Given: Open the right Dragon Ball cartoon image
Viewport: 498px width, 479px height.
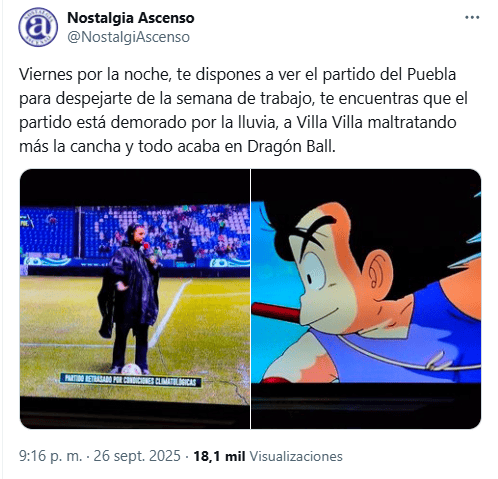Looking at the screenshot, I should [366, 299].
